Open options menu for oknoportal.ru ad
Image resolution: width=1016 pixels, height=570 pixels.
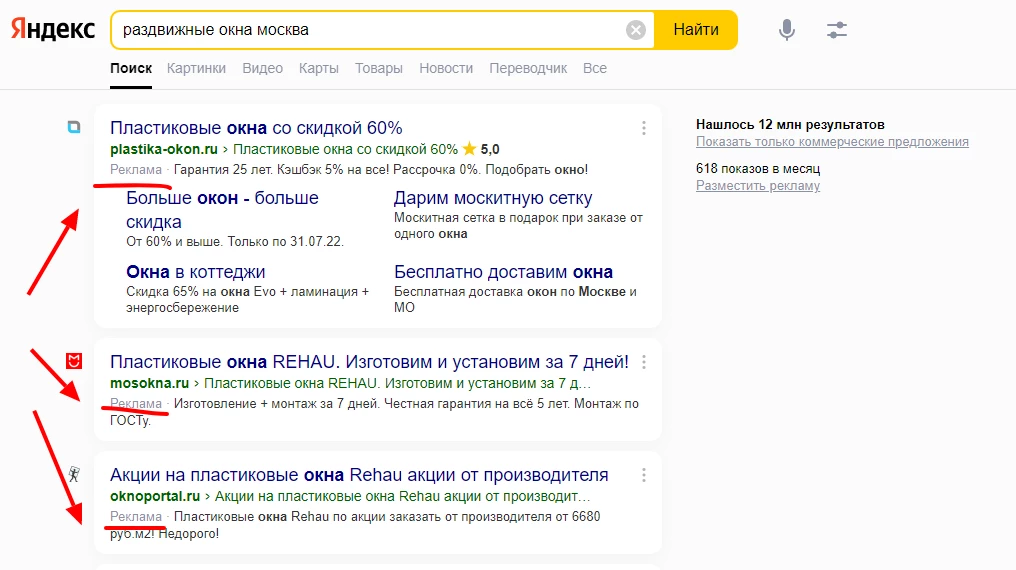pyautogui.click(x=643, y=475)
